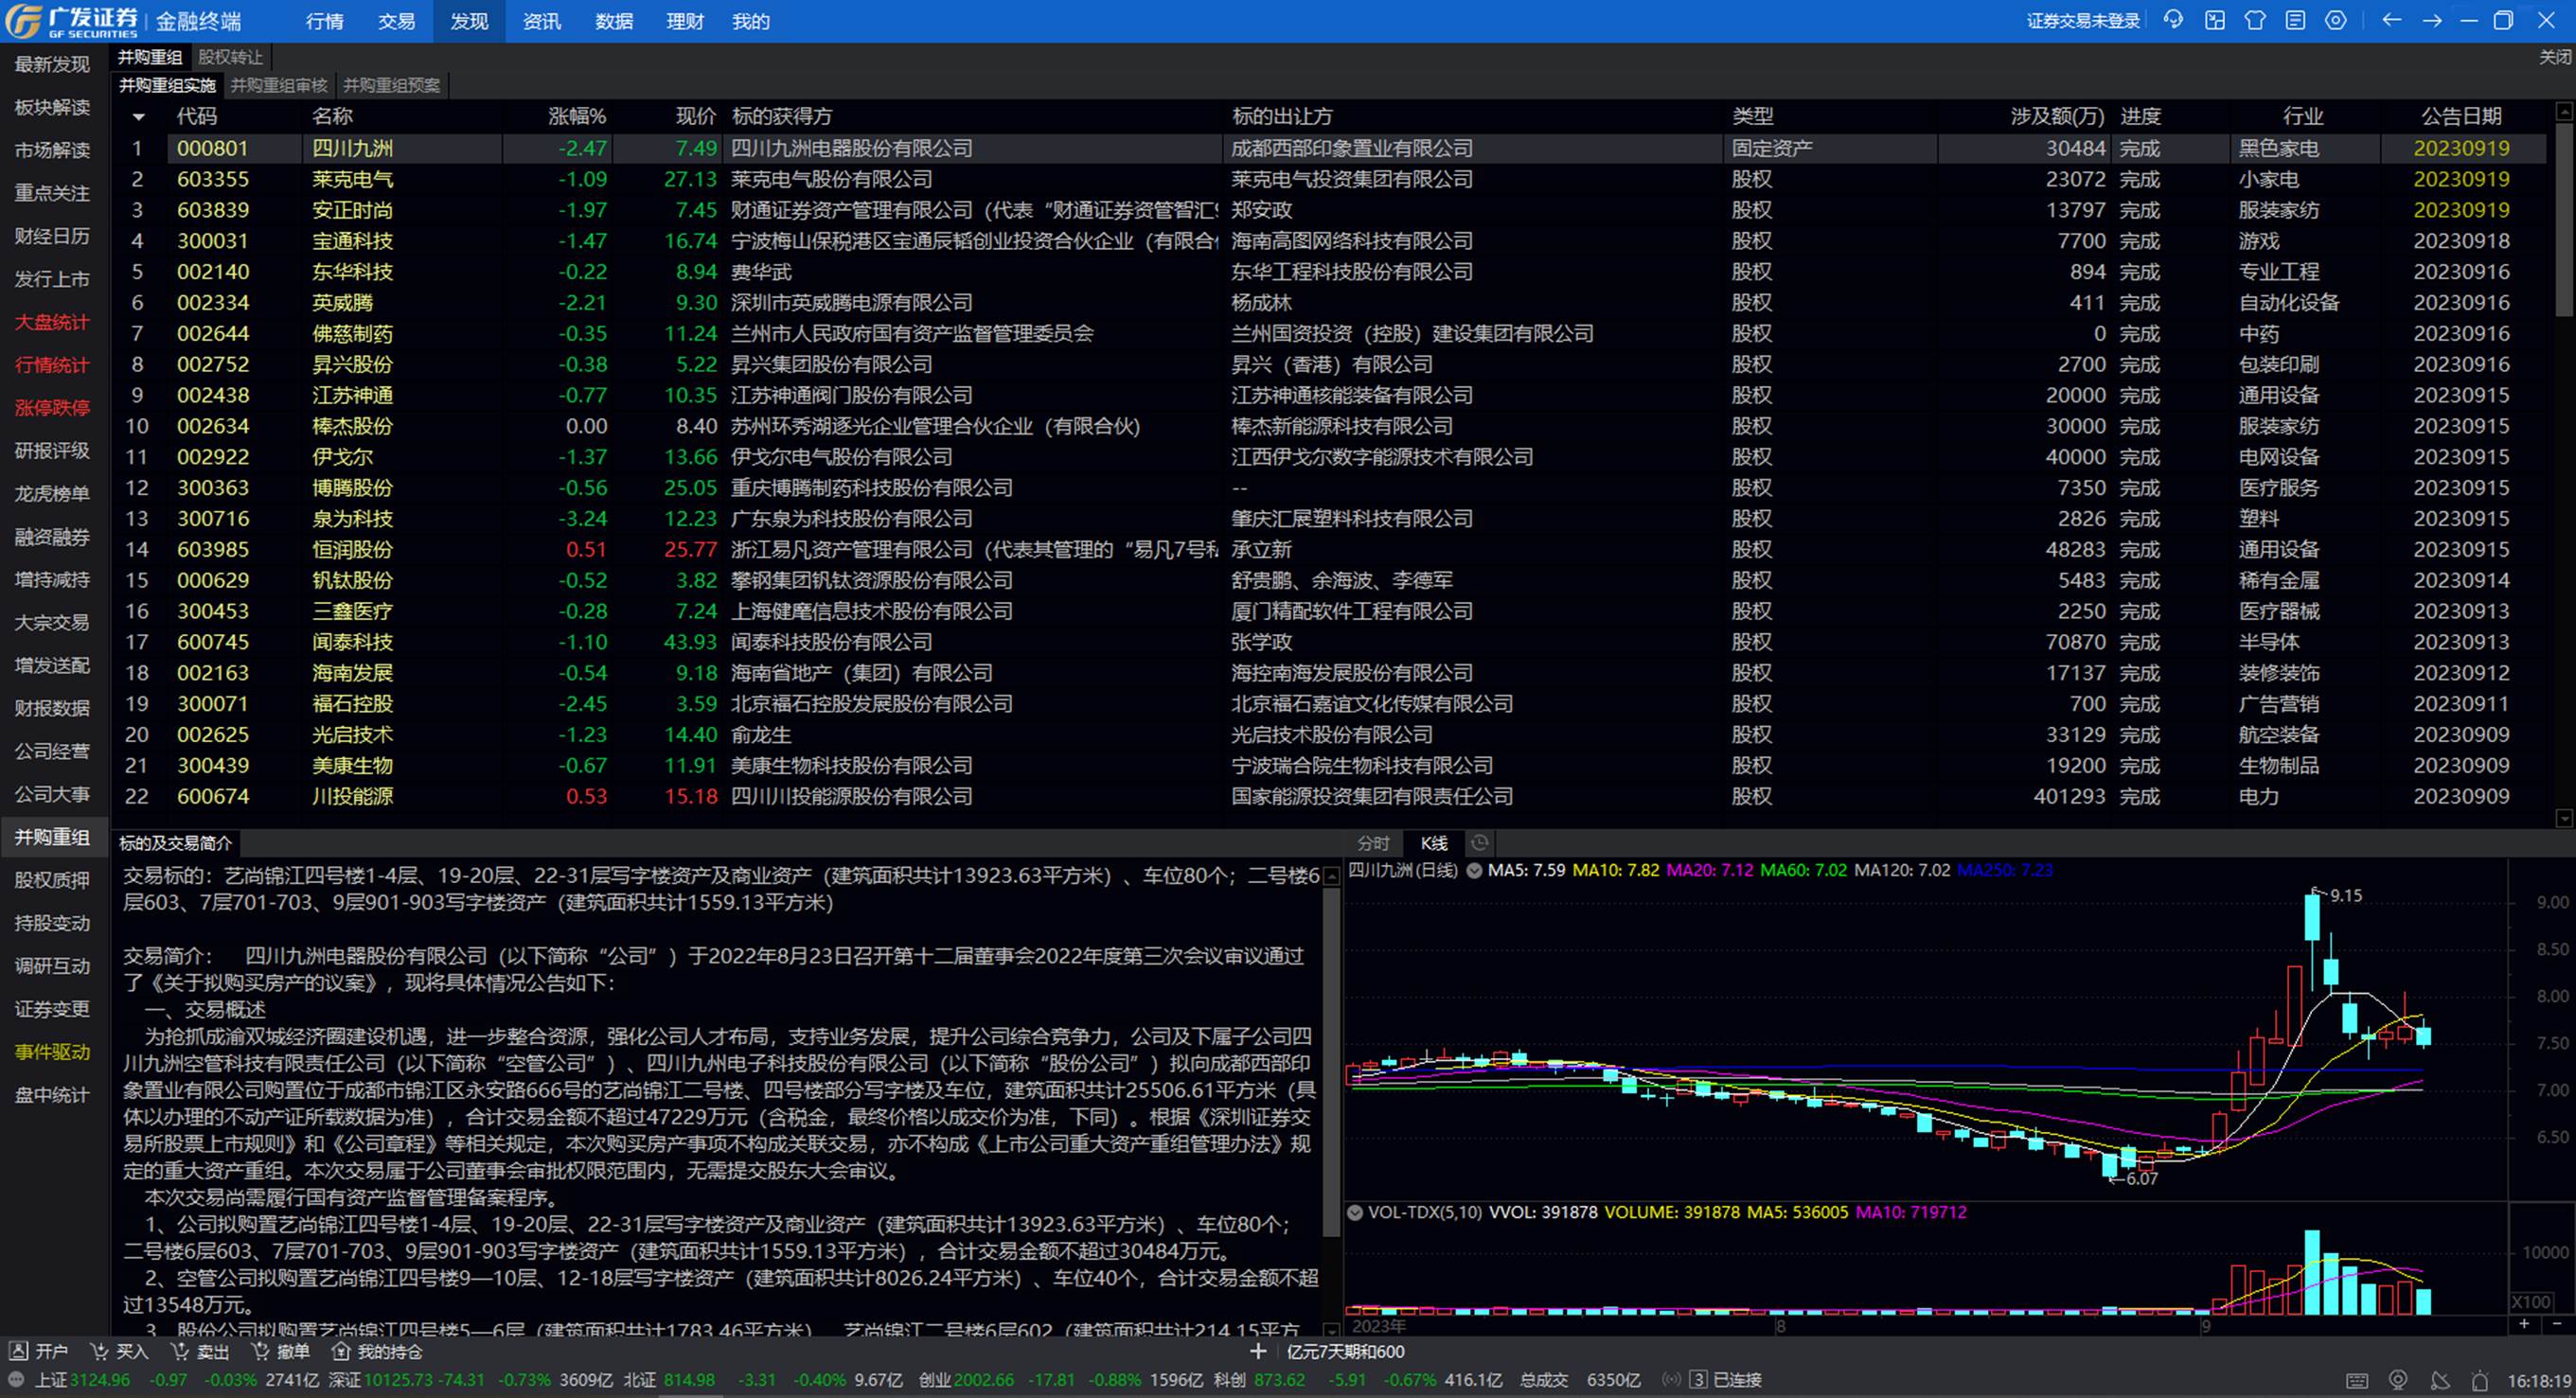Select the 莱克电气 row in the table
The width and height of the screenshot is (2576, 1398).
tap(1329, 180)
